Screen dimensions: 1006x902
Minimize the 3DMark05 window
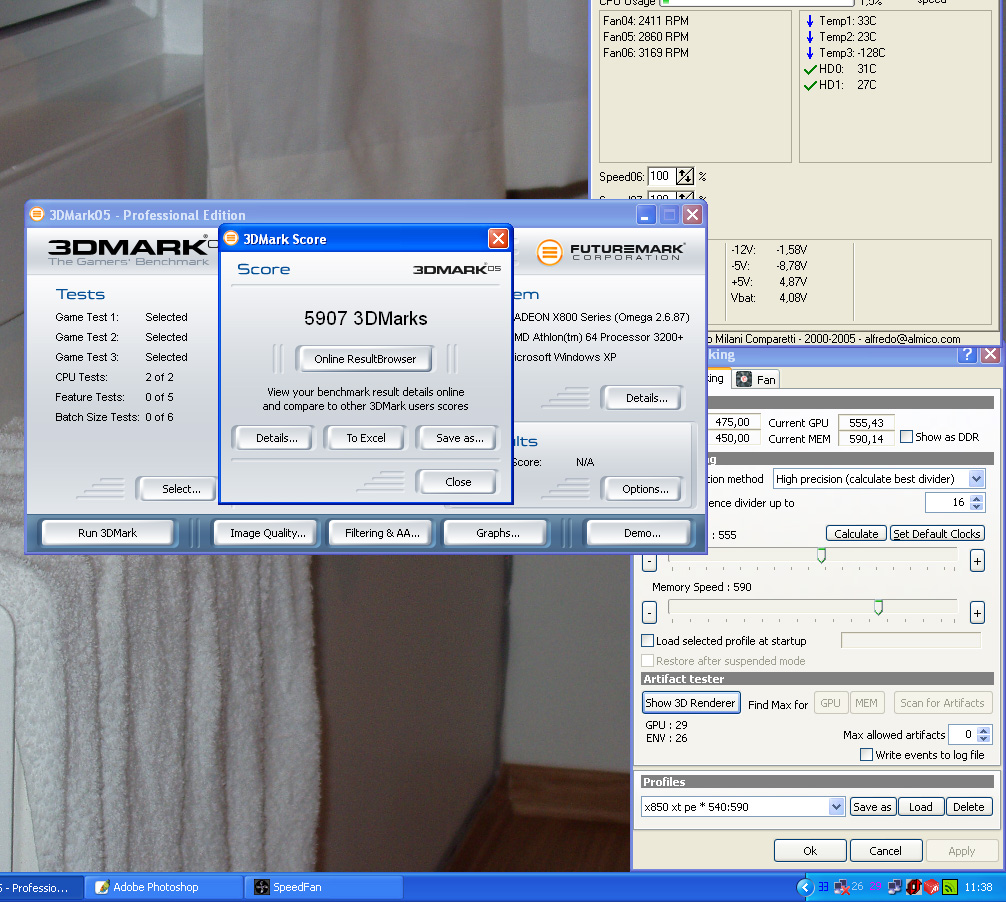coord(646,215)
